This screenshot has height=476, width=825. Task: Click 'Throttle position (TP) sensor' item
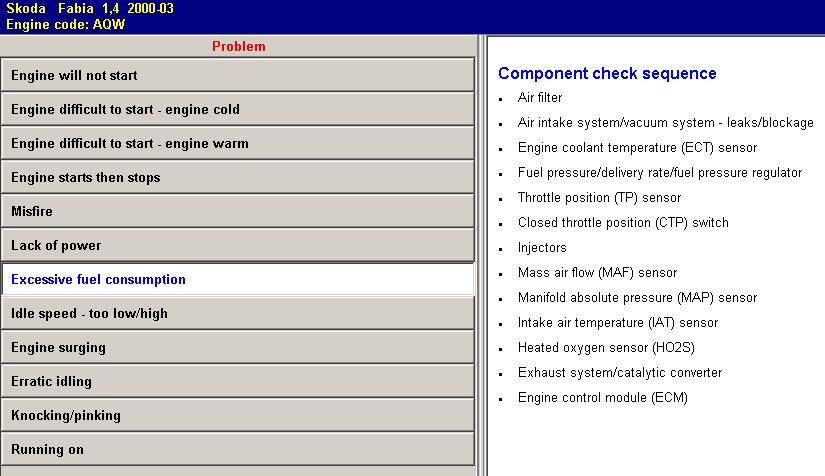coord(599,197)
